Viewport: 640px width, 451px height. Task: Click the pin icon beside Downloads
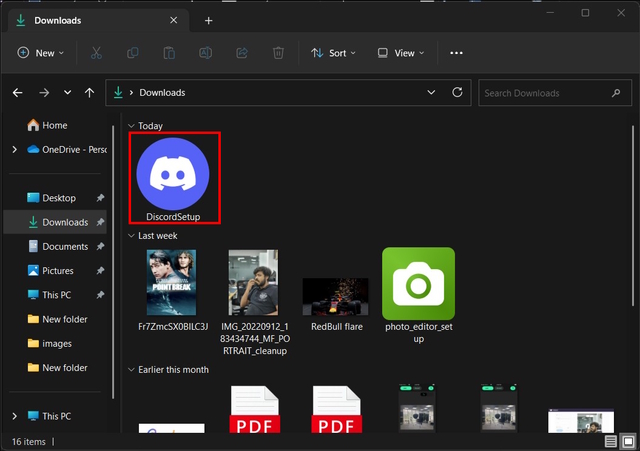click(x=100, y=222)
